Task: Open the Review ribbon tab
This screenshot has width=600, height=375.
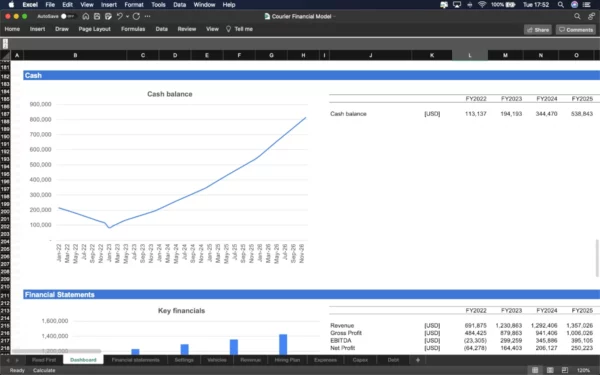Action: (x=187, y=29)
